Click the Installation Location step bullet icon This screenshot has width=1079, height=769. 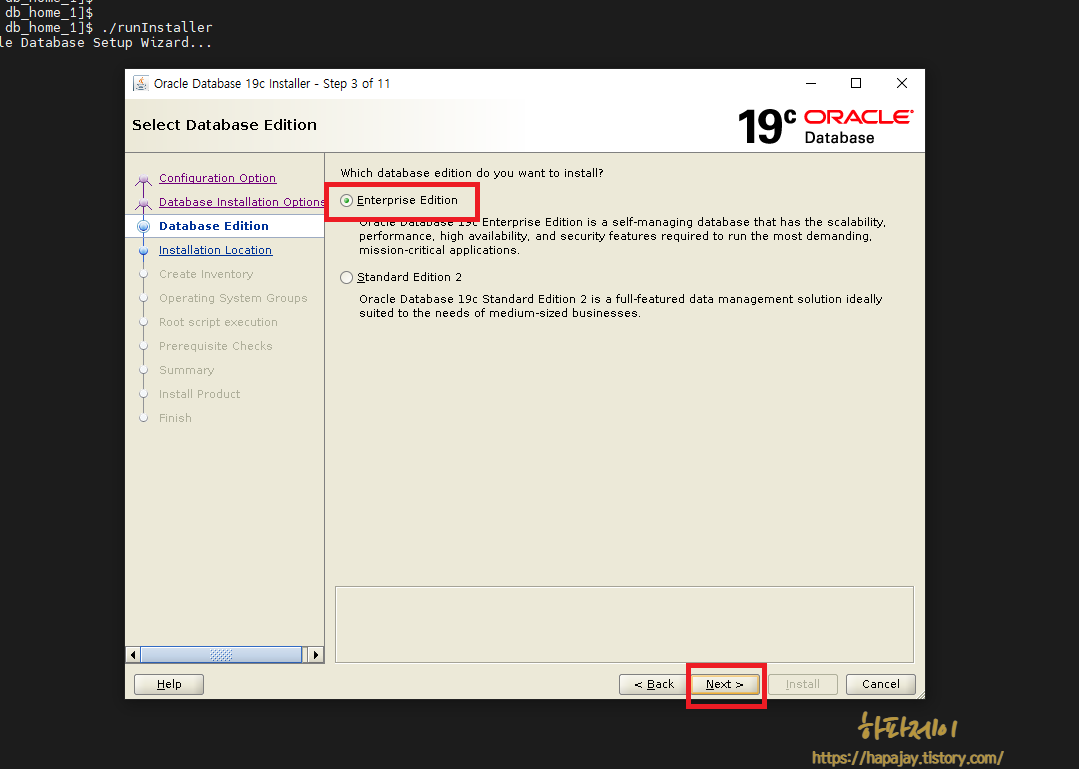143,251
